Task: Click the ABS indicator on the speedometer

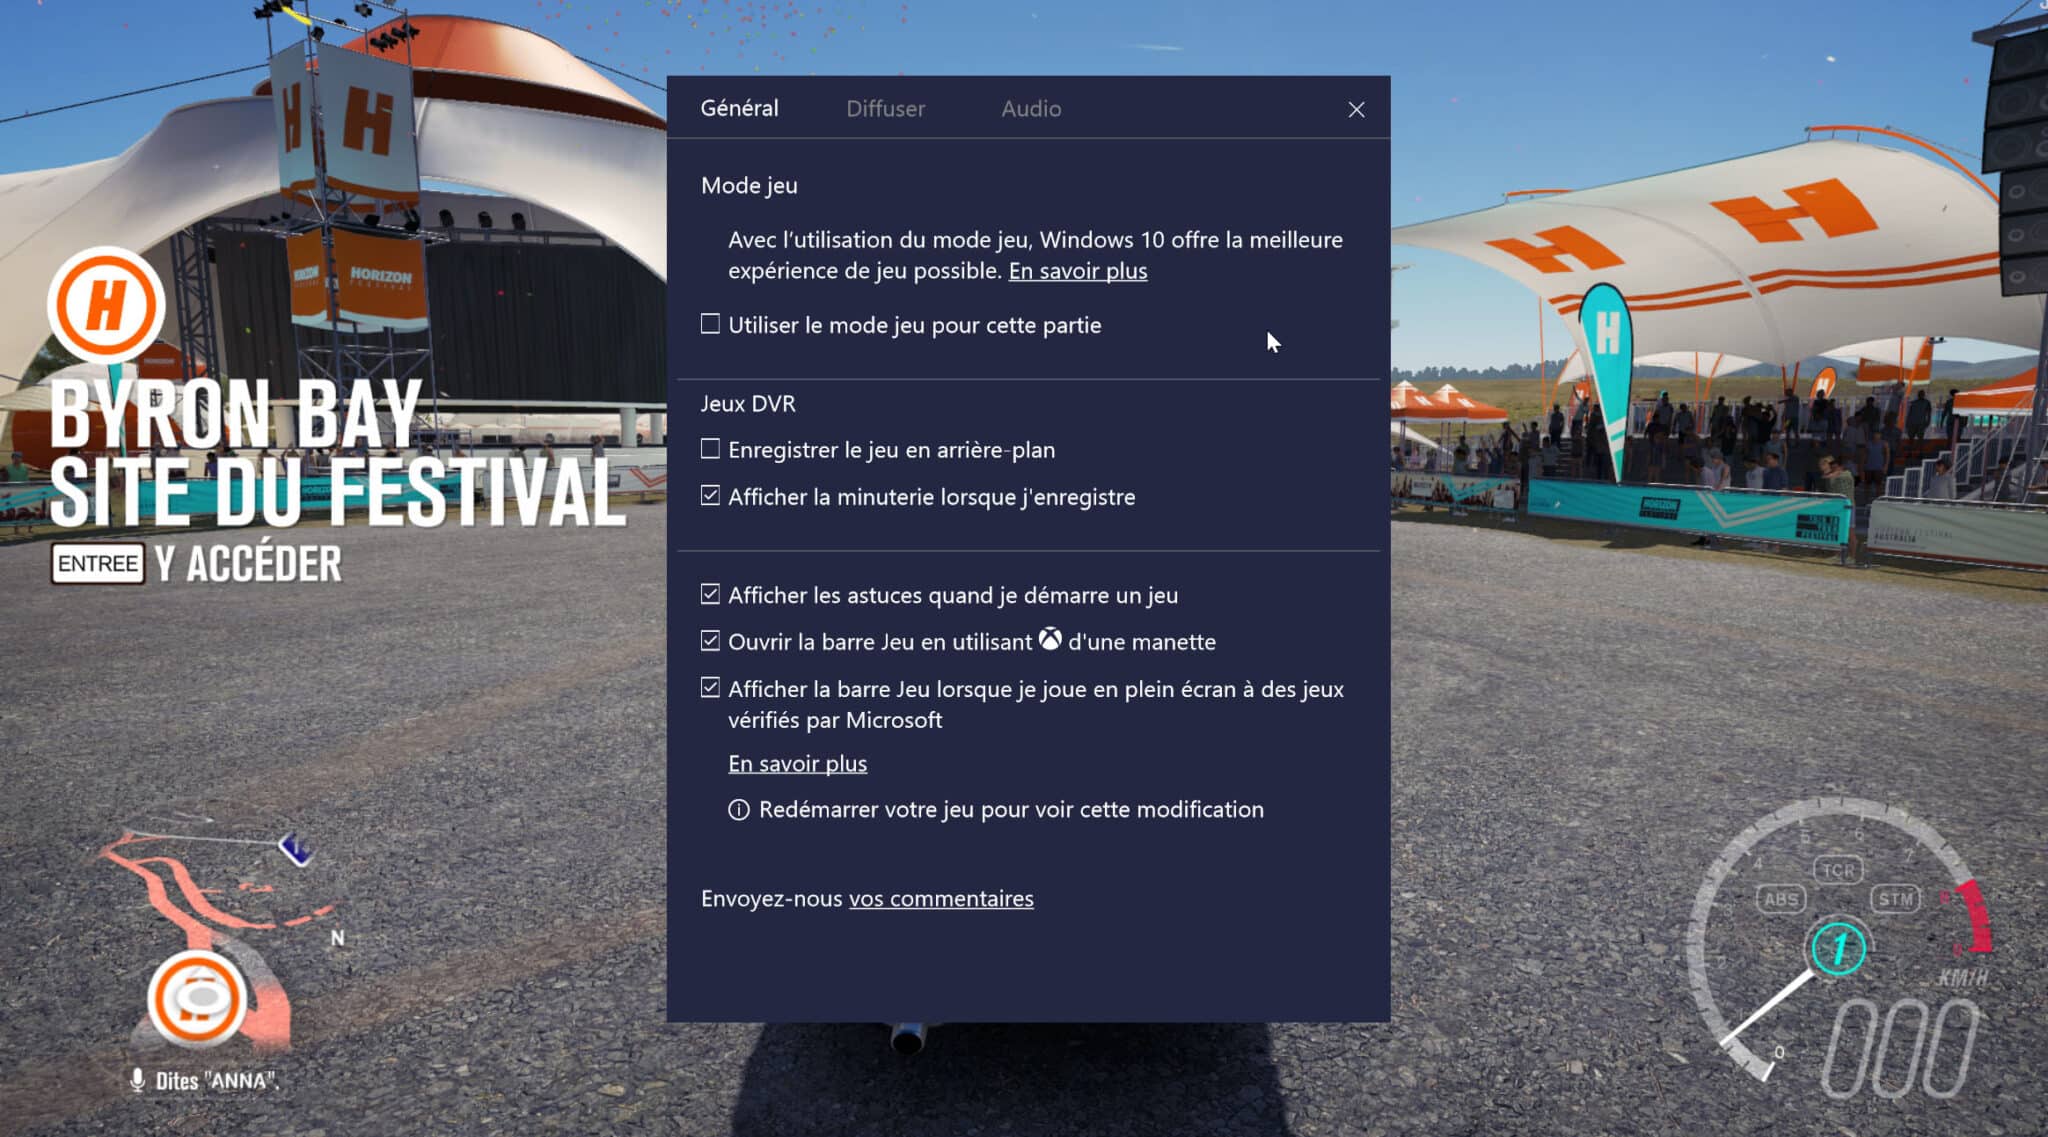Action: [x=1781, y=898]
